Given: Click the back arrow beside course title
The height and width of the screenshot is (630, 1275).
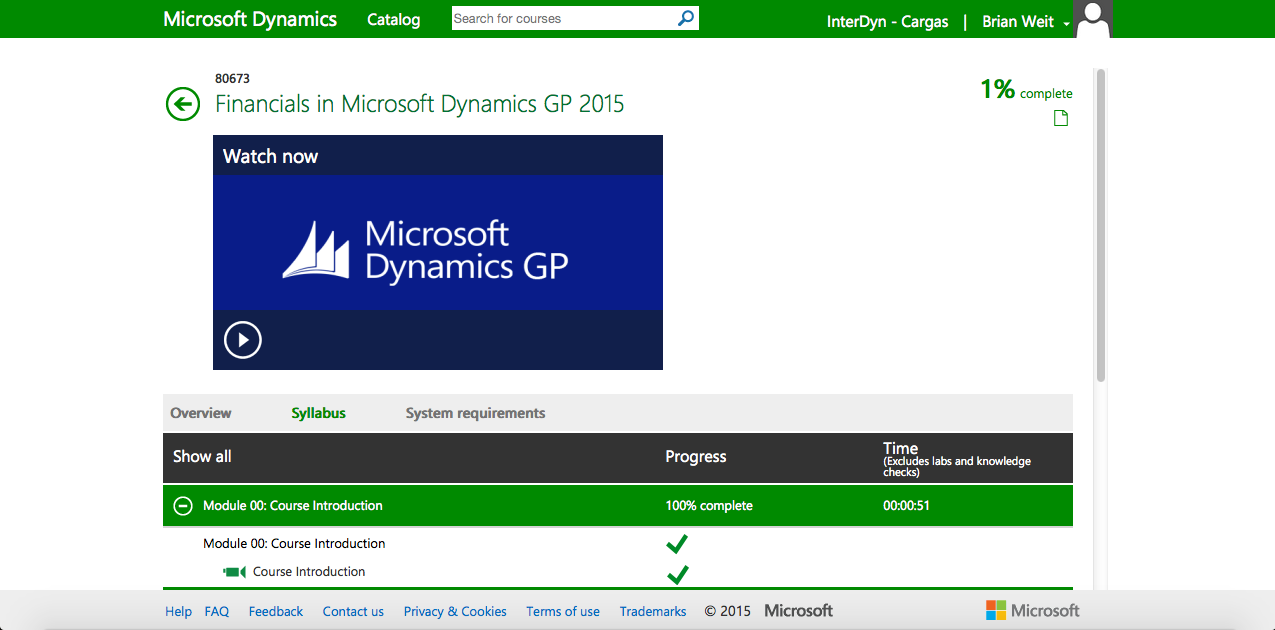Looking at the screenshot, I should tap(183, 104).
